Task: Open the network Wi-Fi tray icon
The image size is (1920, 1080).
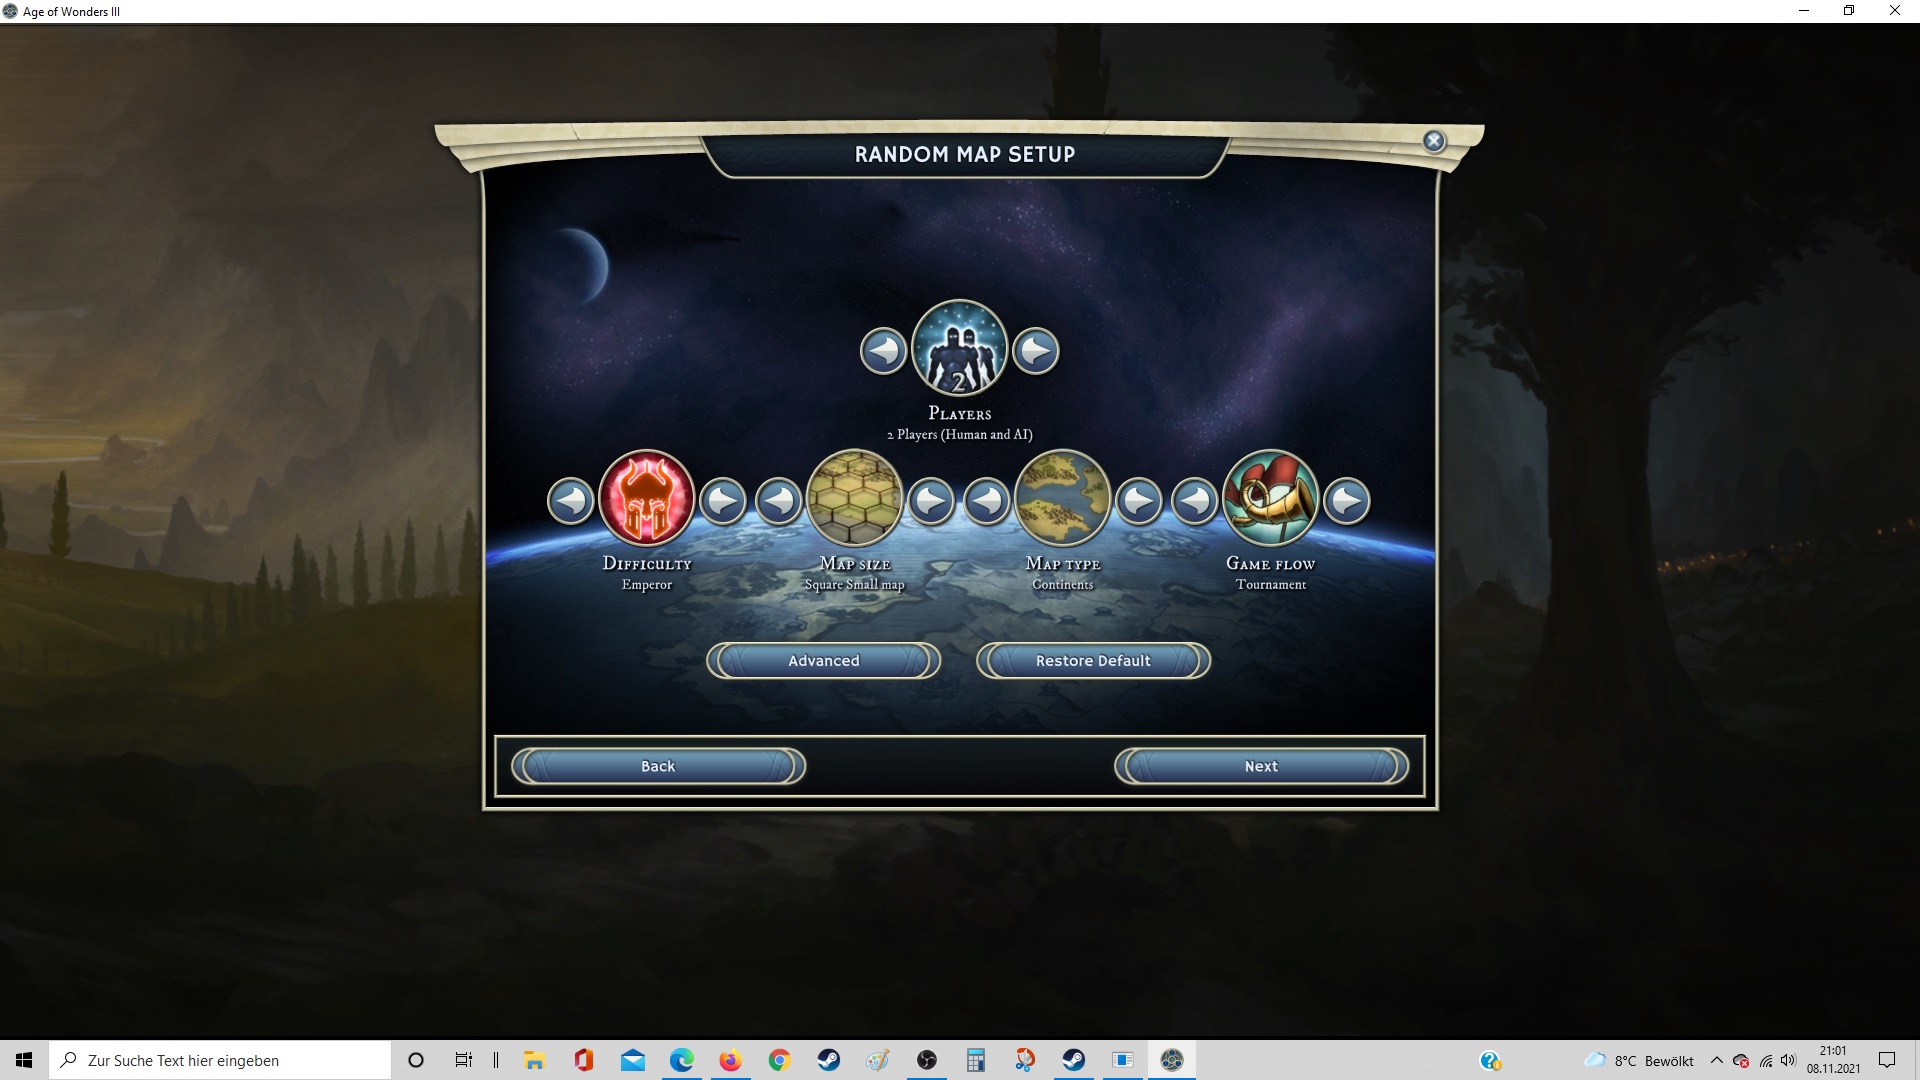Action: point(1765,1060)
